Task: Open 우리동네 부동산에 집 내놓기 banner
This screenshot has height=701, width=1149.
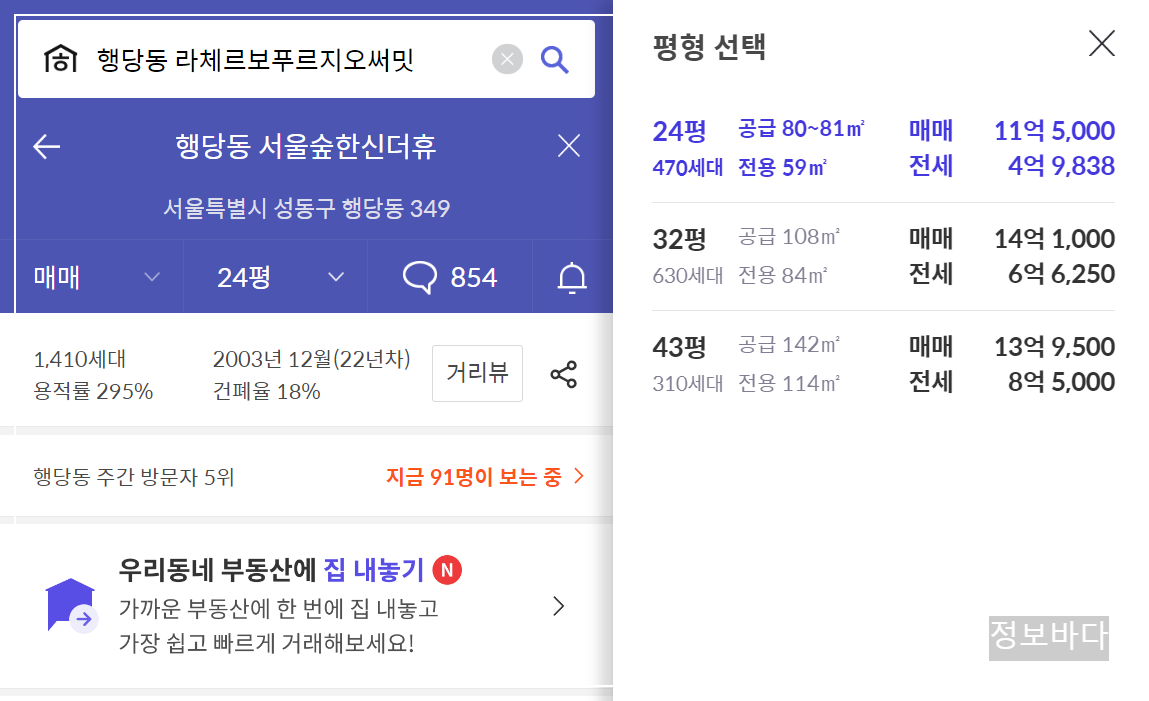Action: coord(306,606)
